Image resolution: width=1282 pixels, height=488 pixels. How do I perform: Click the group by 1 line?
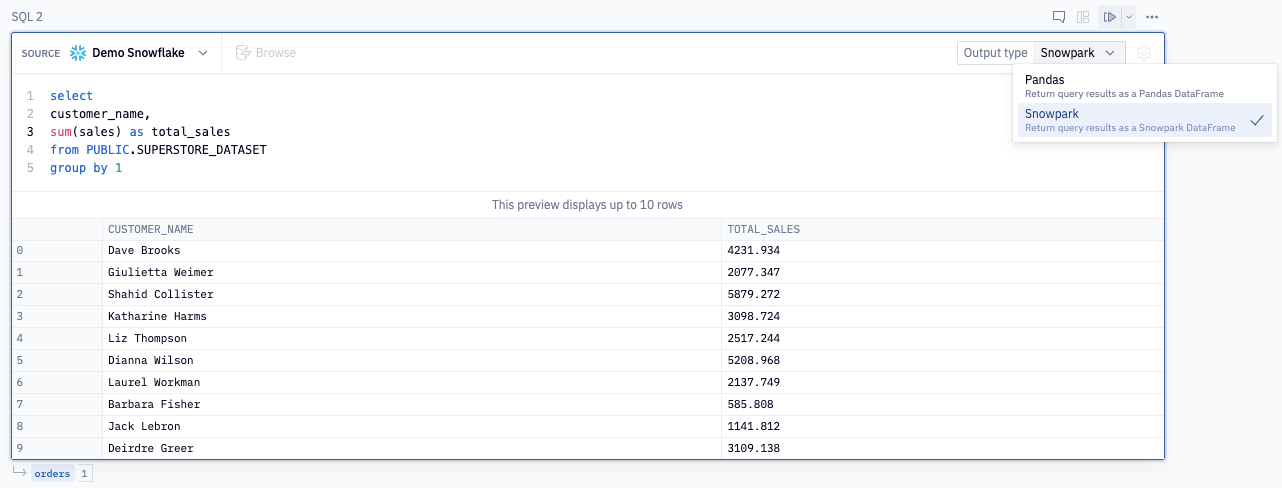pos(86,168)
